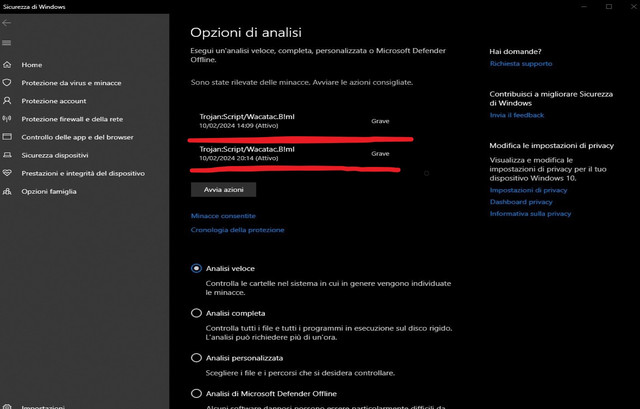Click the Avvia azioni button
This screenshot has width=640, height=409.
tap(223, 190)
